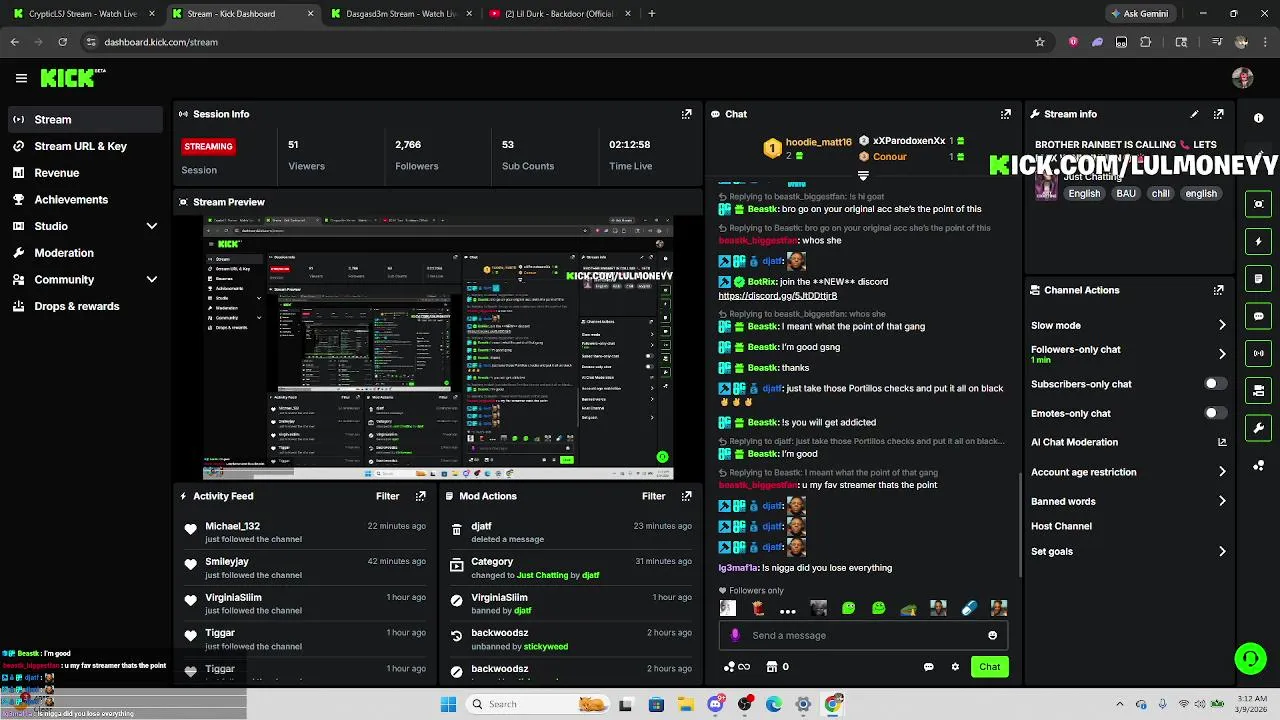Enable Emotes-only chat
This screenshot has height=720, width=1280.
click(1215, 413)
